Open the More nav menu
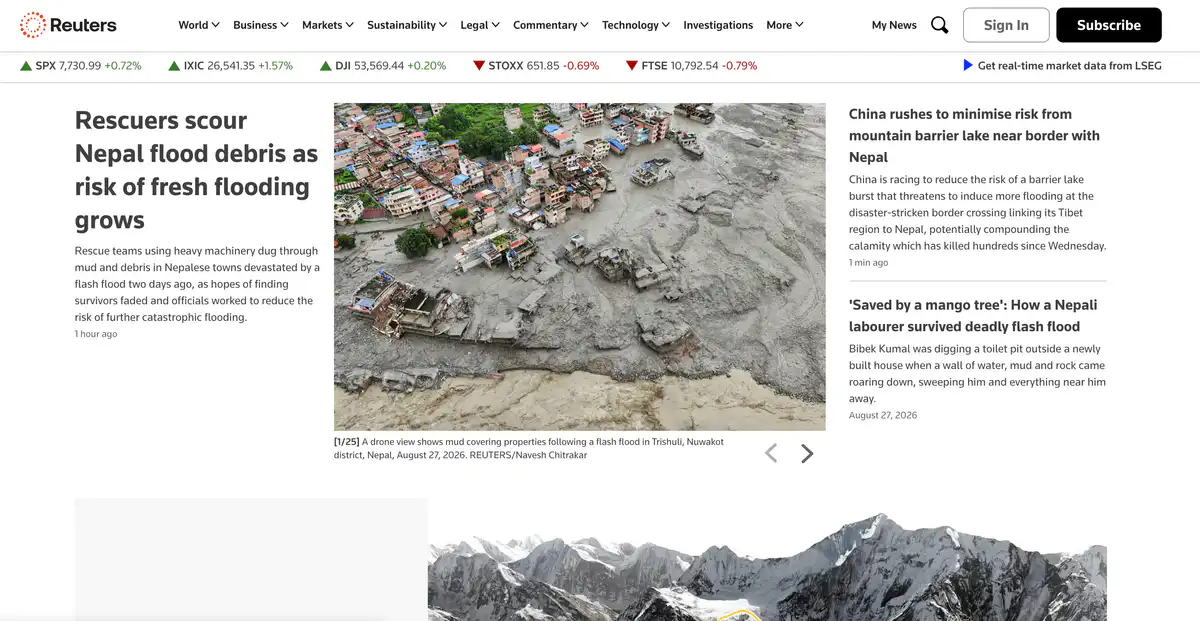This screenshot has height=621, width=1200. 785,25
